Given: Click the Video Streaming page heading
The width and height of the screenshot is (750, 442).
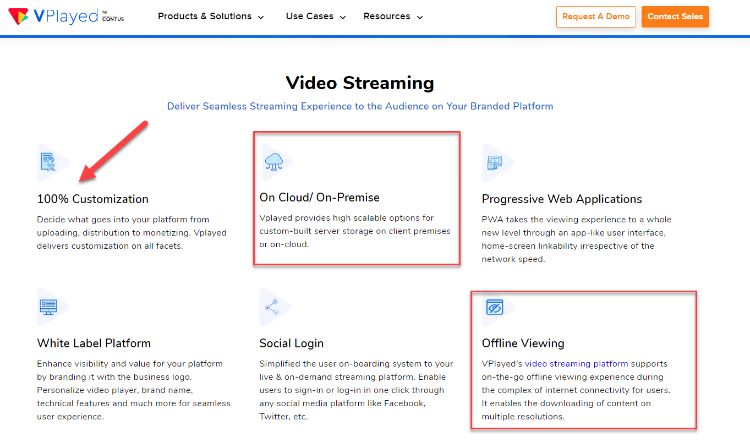Looking at the screenshot, I should [360, 83].
